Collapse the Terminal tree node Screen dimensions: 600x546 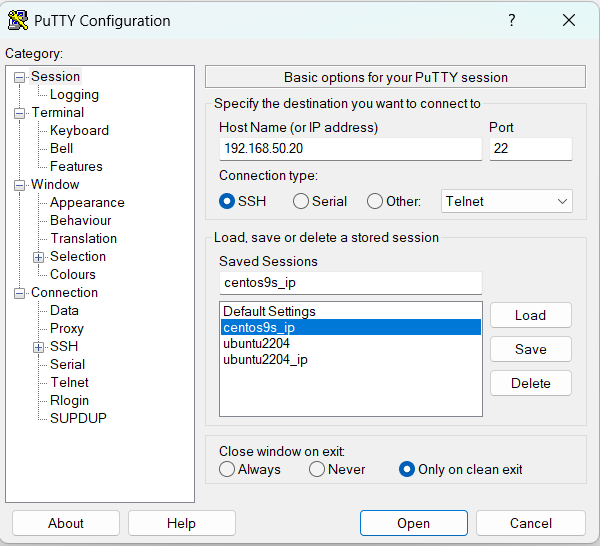[19, 114]
